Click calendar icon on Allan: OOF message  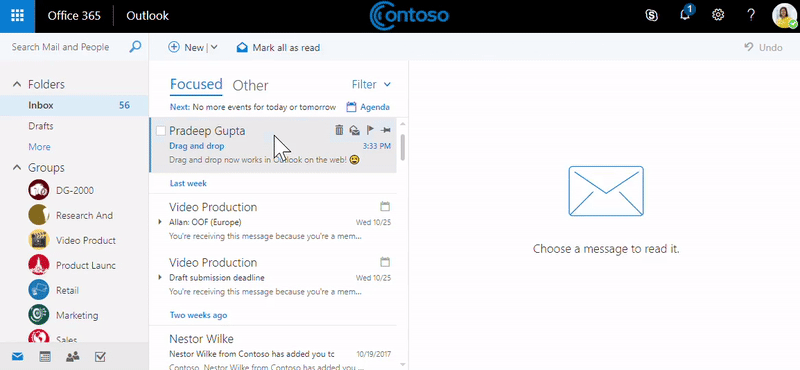point(385,206)
